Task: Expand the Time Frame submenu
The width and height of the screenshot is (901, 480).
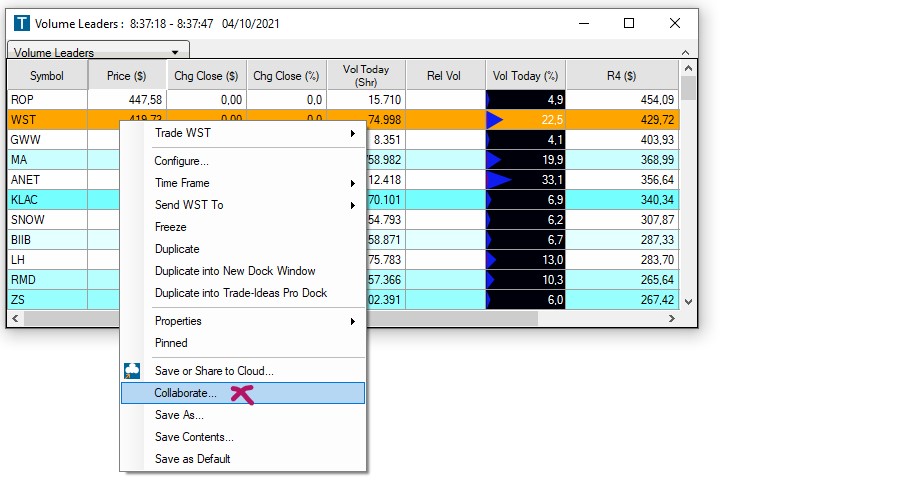Action: pyautogui.click(x=352, y=183)
